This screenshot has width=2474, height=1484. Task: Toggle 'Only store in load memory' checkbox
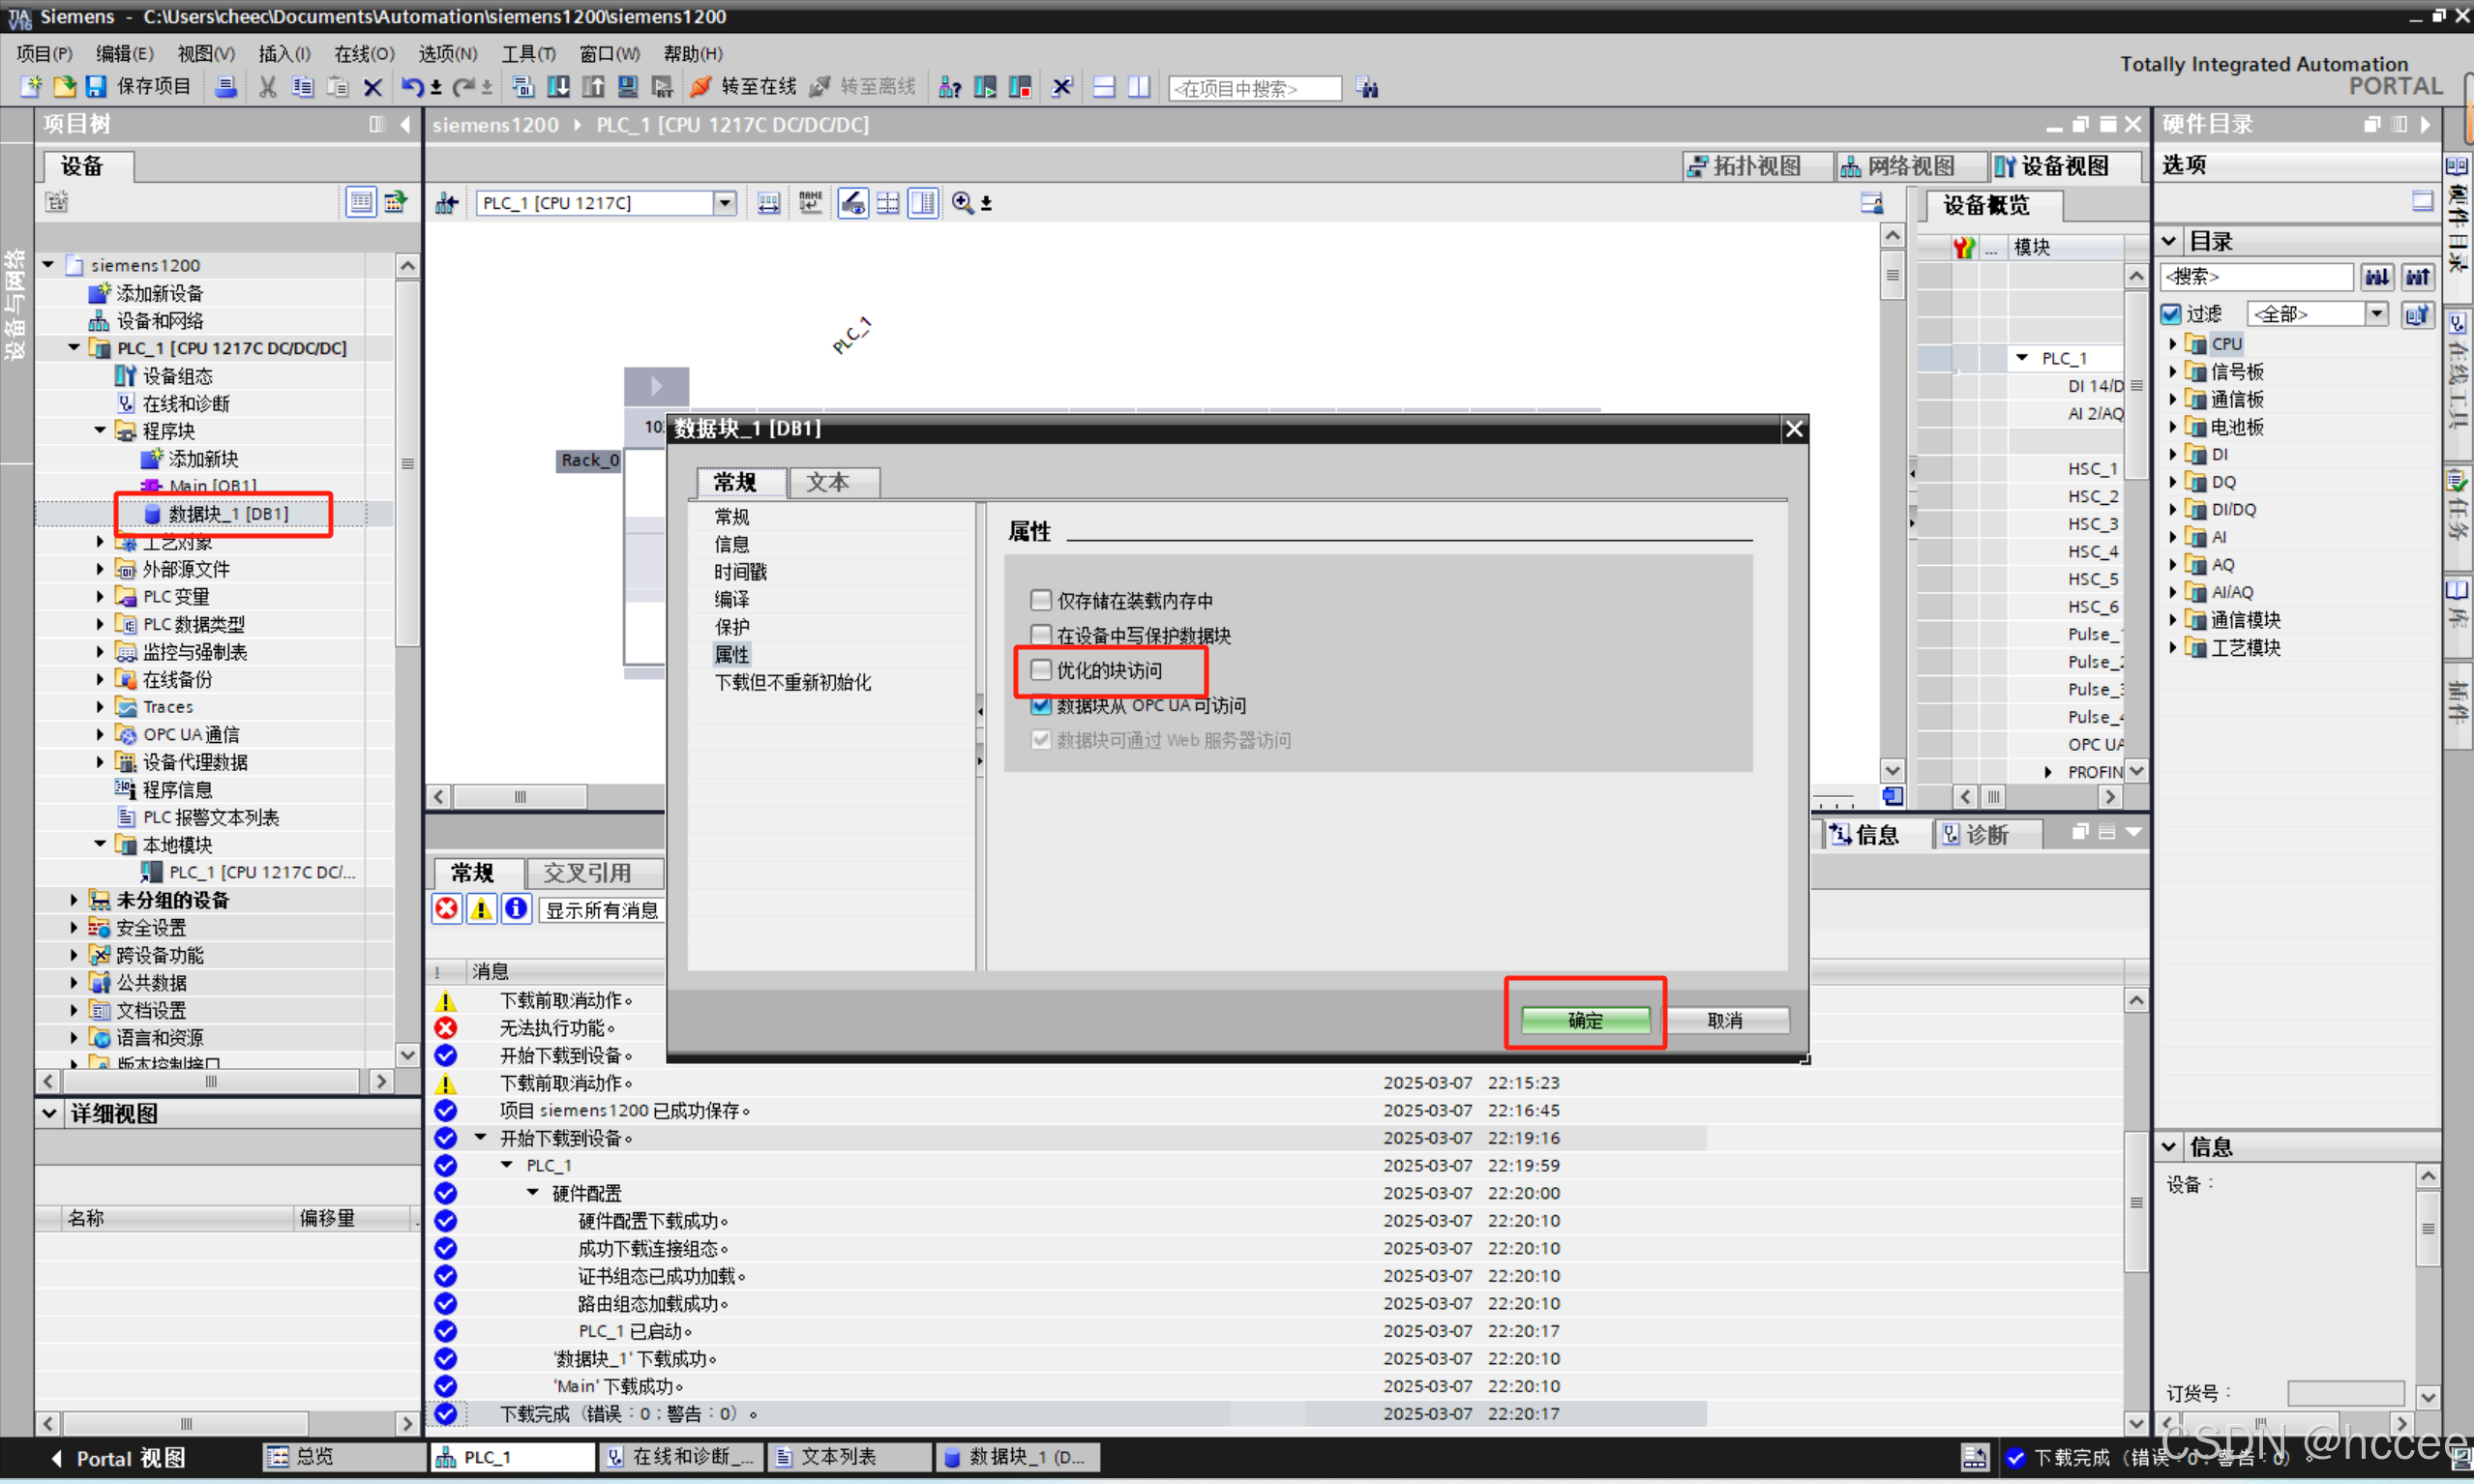1041,600
